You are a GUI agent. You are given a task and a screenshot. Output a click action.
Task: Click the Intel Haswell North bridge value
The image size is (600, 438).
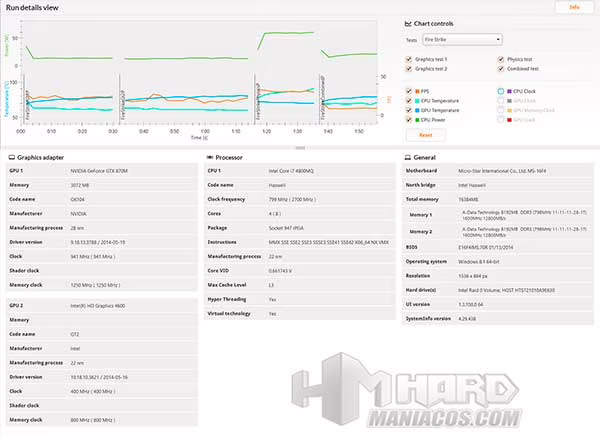click(472, 185)
